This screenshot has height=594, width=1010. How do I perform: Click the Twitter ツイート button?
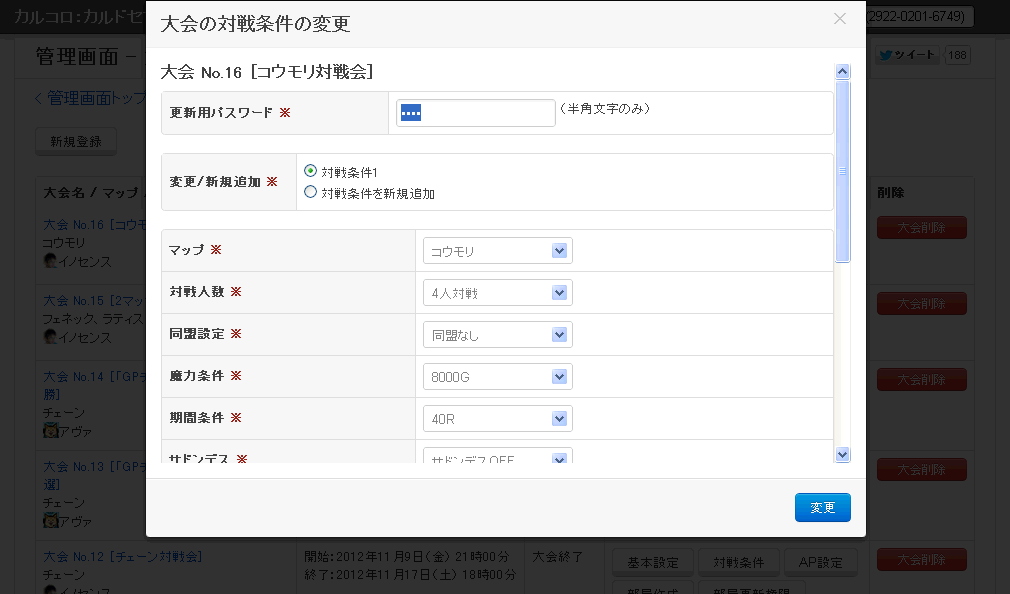click(x=907, y=56)
